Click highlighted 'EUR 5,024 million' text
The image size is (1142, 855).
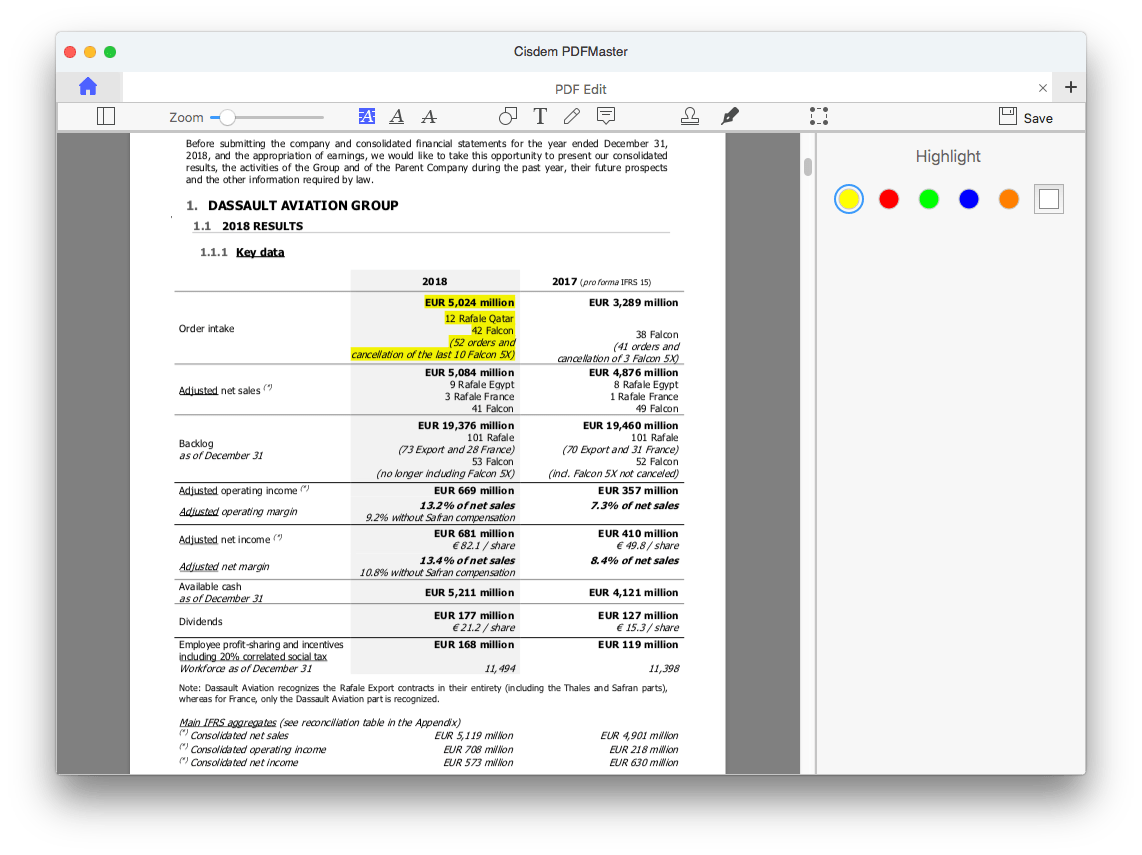(x=470, y=302)
